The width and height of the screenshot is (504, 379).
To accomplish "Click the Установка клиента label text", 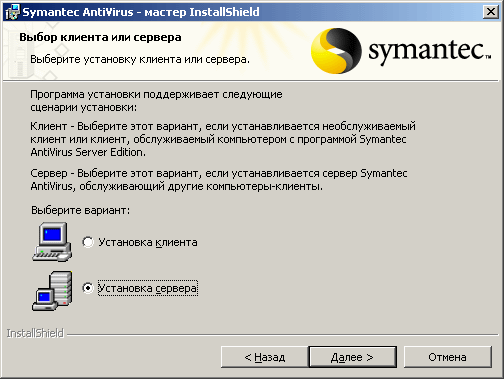I will pos(148,242).
